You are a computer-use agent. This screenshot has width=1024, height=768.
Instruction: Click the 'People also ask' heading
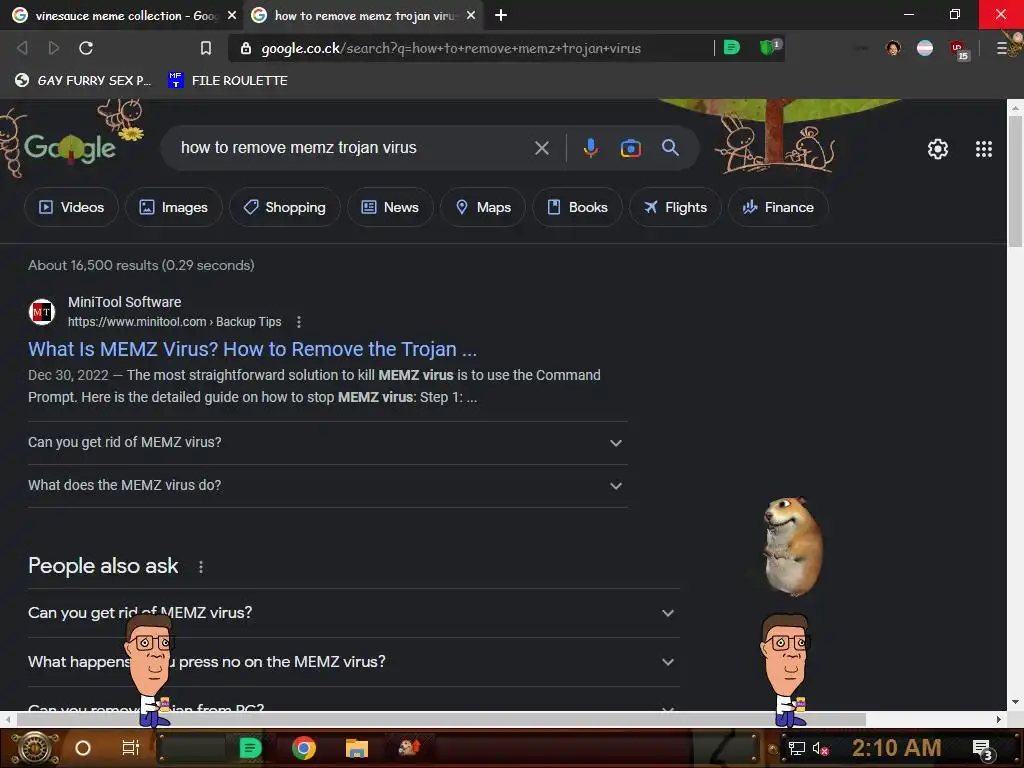[x=103, y=566]
